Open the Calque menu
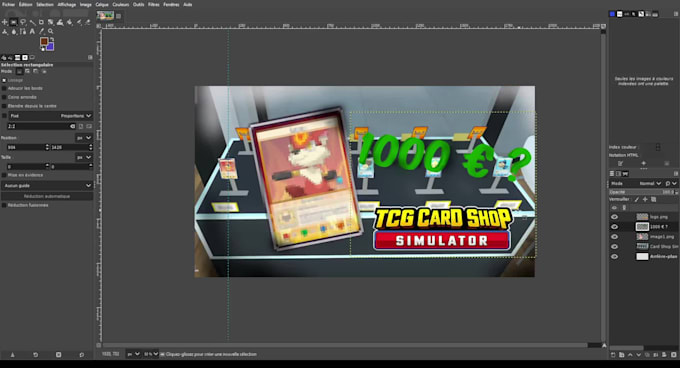The height and width of the screenshot is (368, 680). tap(102, 4)
